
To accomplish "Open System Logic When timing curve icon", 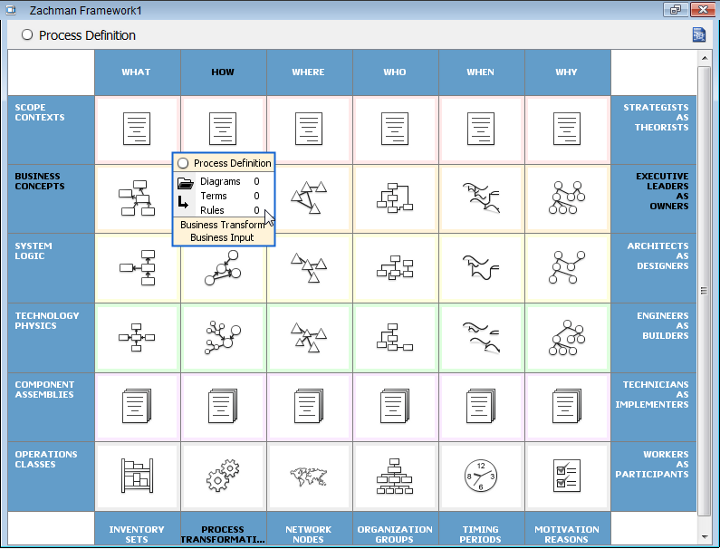I will pos(481,268).
